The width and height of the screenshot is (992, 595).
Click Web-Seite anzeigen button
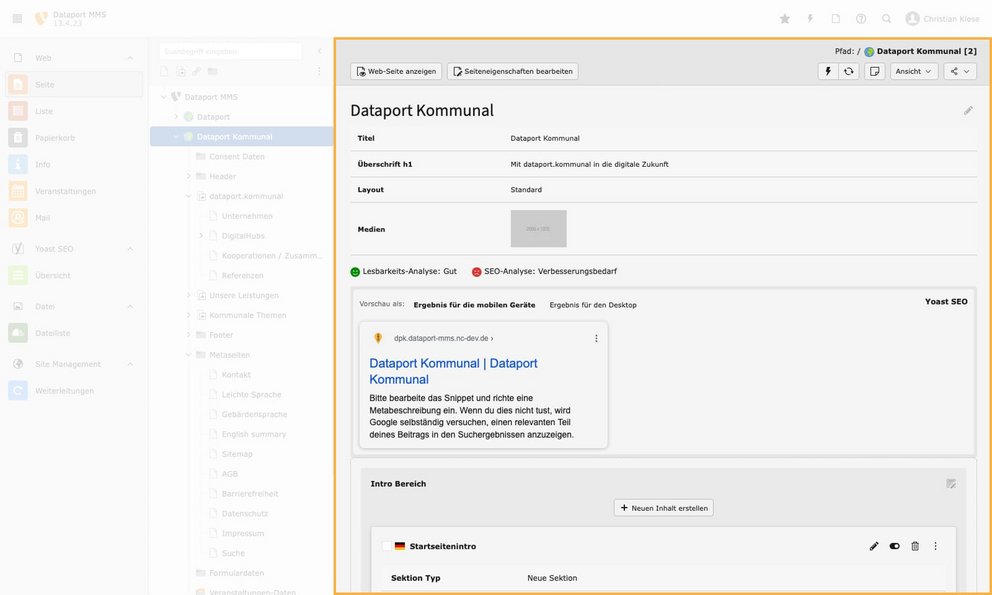[x=396, y=71]
